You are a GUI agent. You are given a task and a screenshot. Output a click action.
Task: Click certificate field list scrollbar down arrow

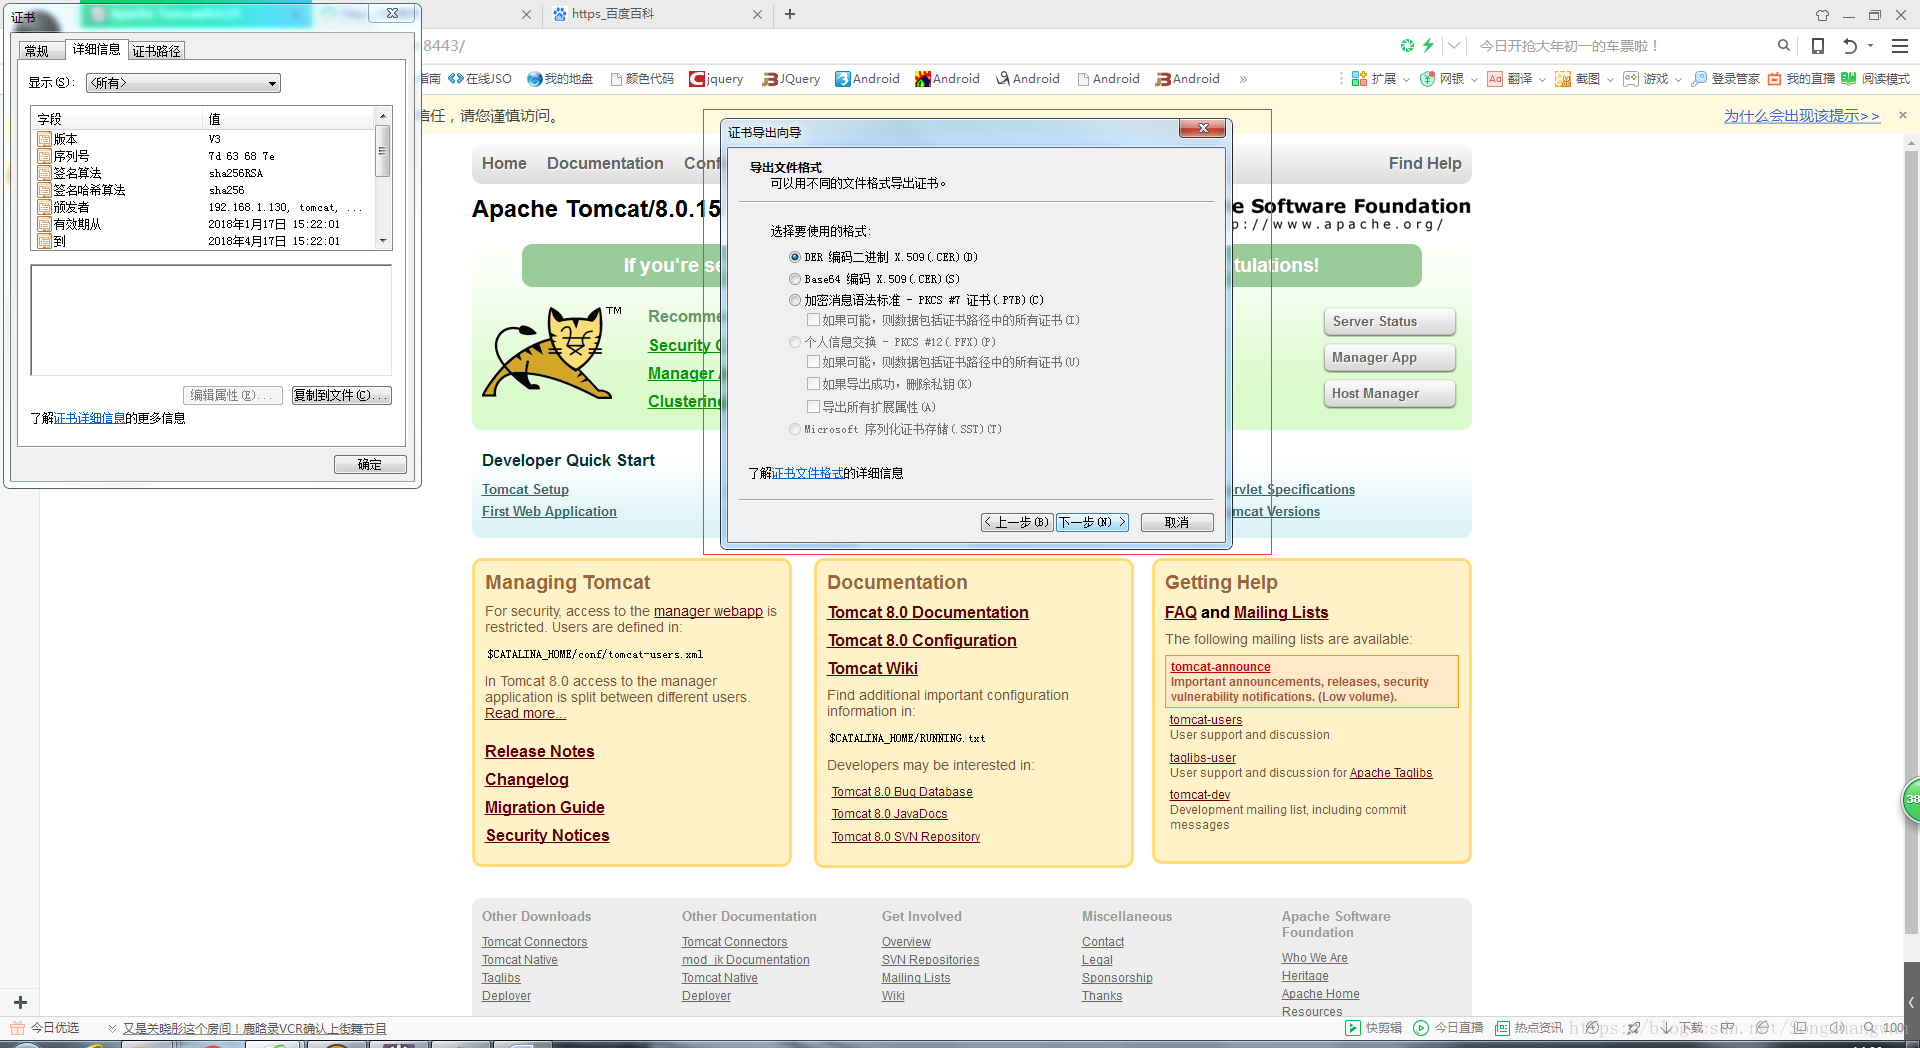click(382, 241)
